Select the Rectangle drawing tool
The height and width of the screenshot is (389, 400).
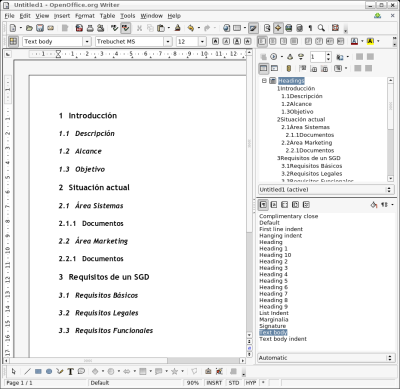(38, 371)
